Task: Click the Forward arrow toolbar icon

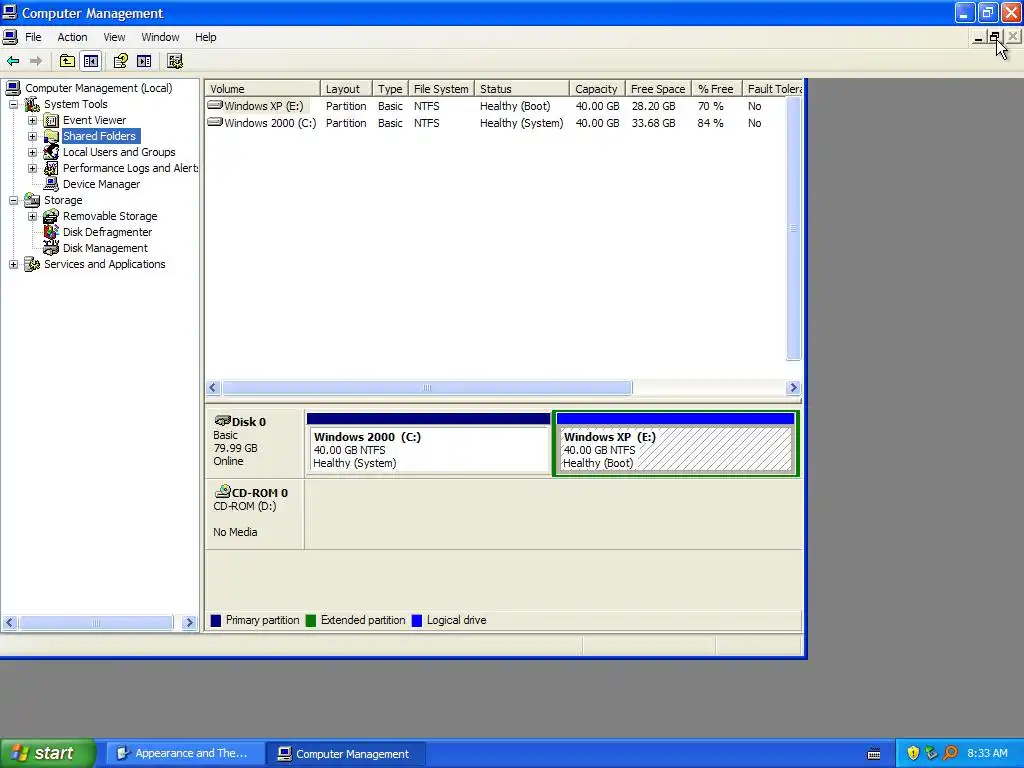Action: pyautogui.click(x=36, y=61)
